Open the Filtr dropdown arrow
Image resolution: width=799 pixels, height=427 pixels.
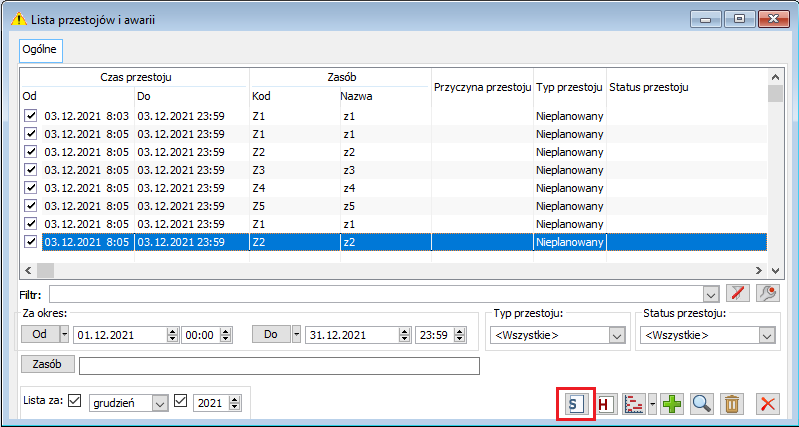710,295
